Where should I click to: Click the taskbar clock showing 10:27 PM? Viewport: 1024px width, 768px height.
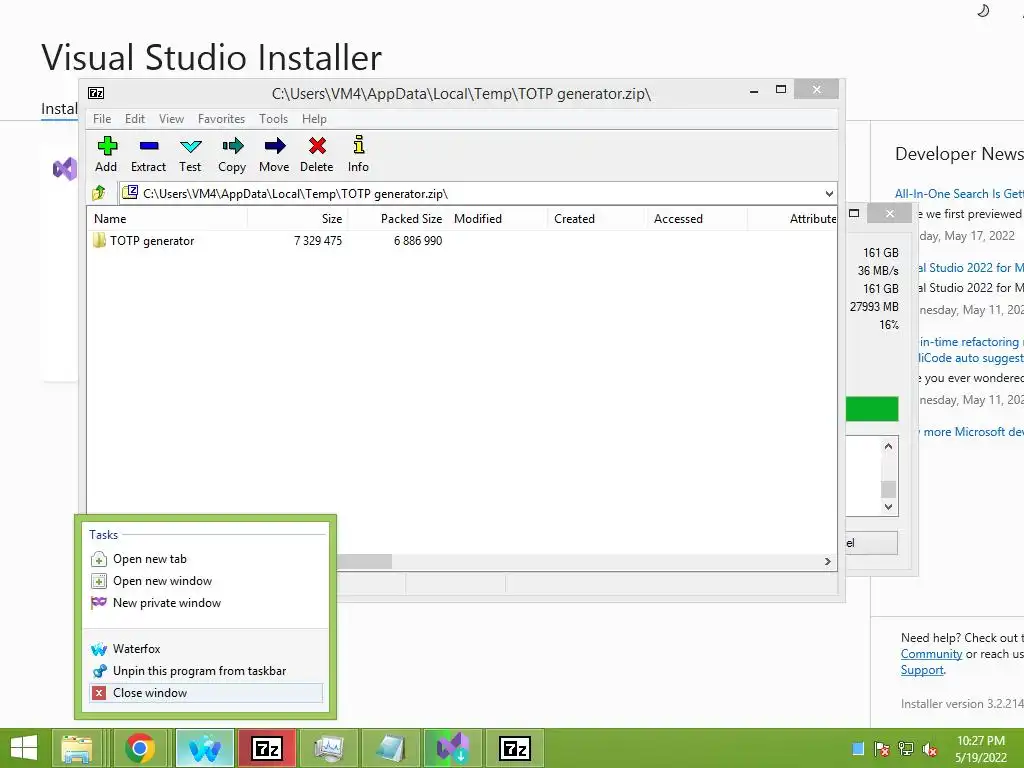pos(981,749)
